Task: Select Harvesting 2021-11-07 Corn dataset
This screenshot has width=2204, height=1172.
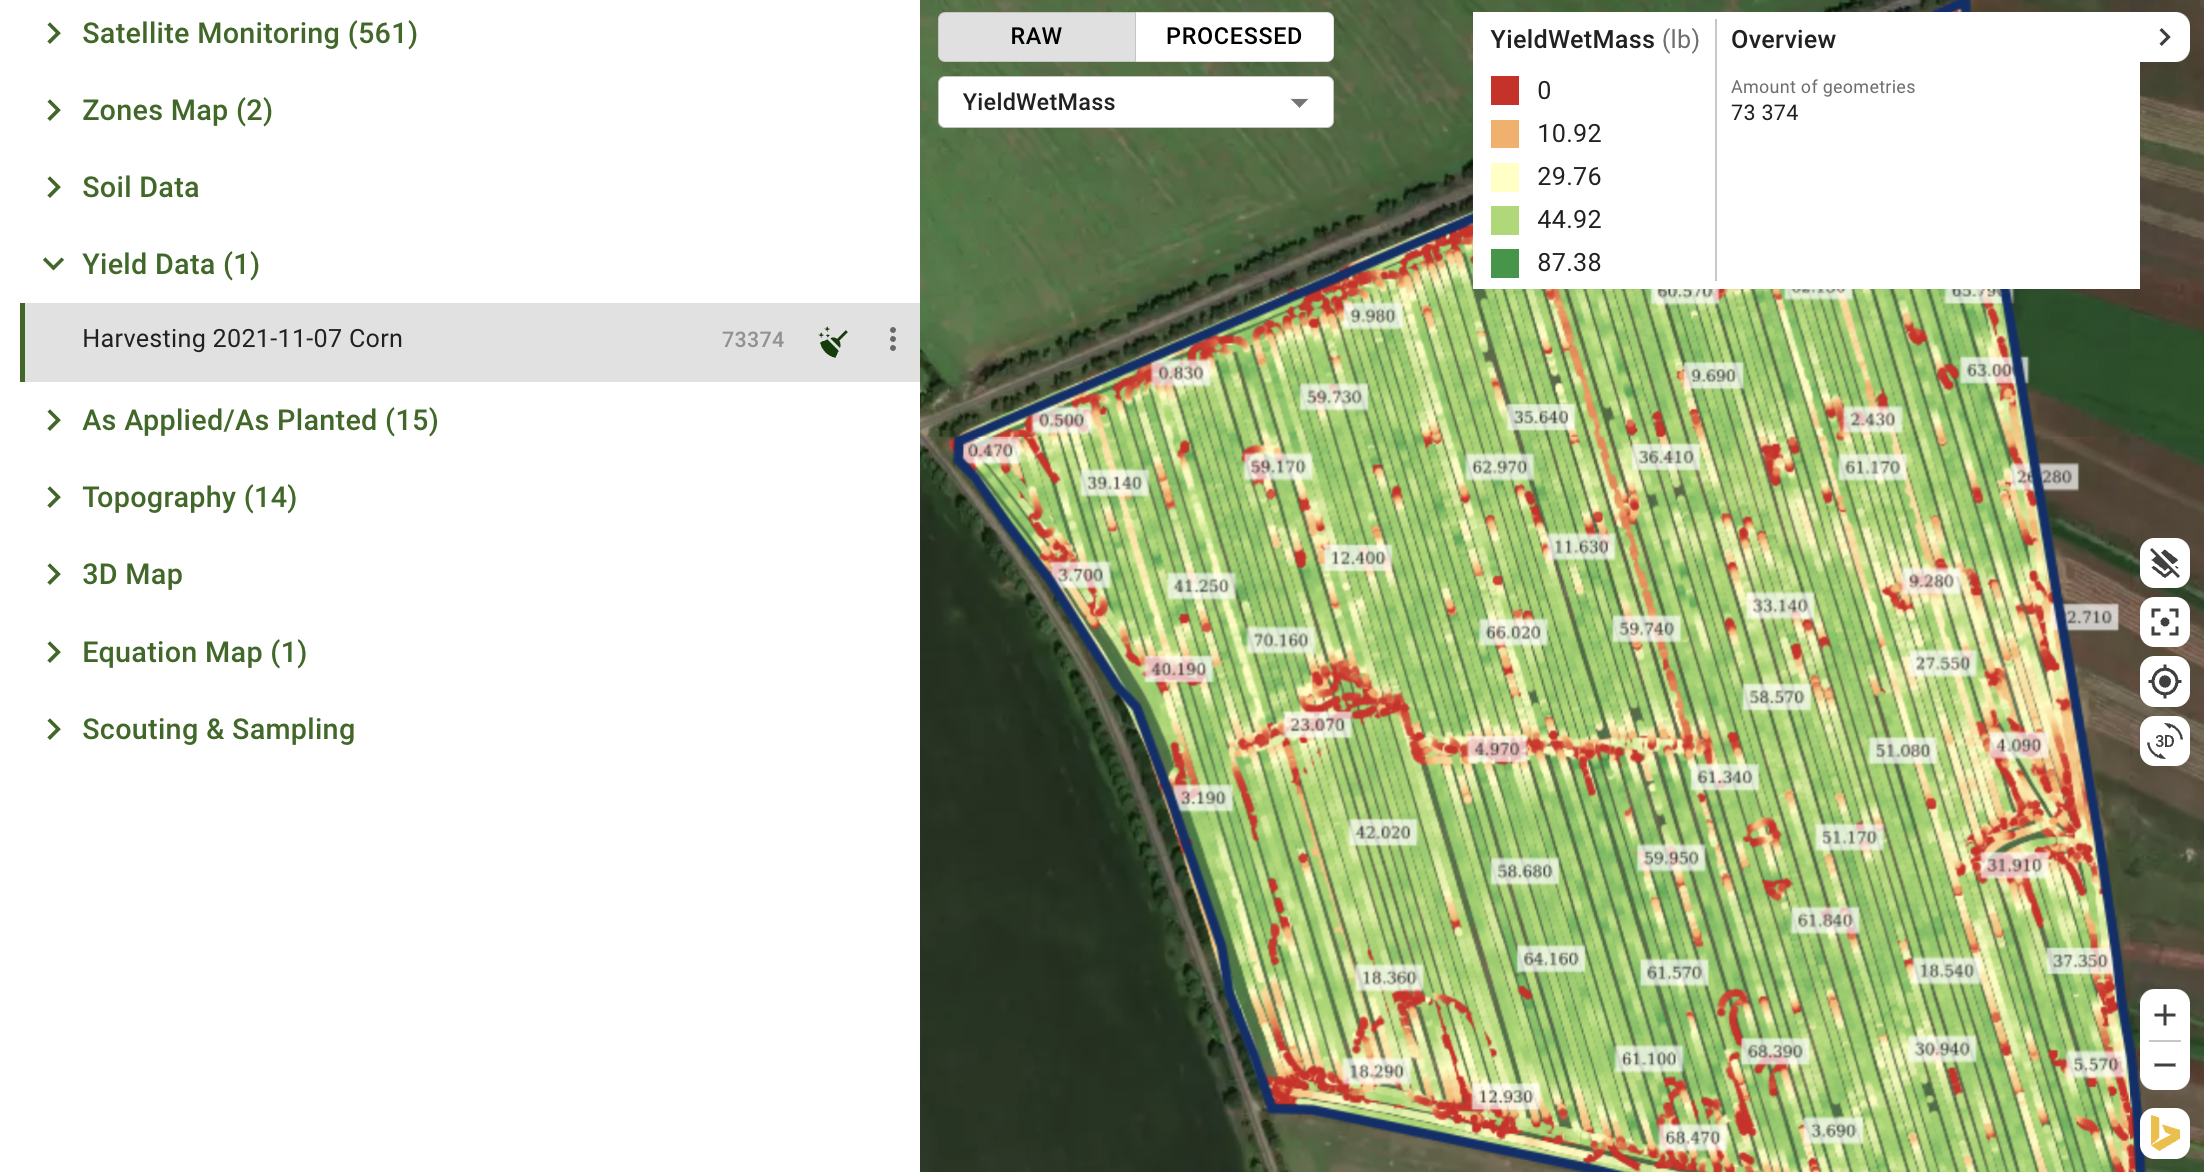Action: tap(242, 339)
